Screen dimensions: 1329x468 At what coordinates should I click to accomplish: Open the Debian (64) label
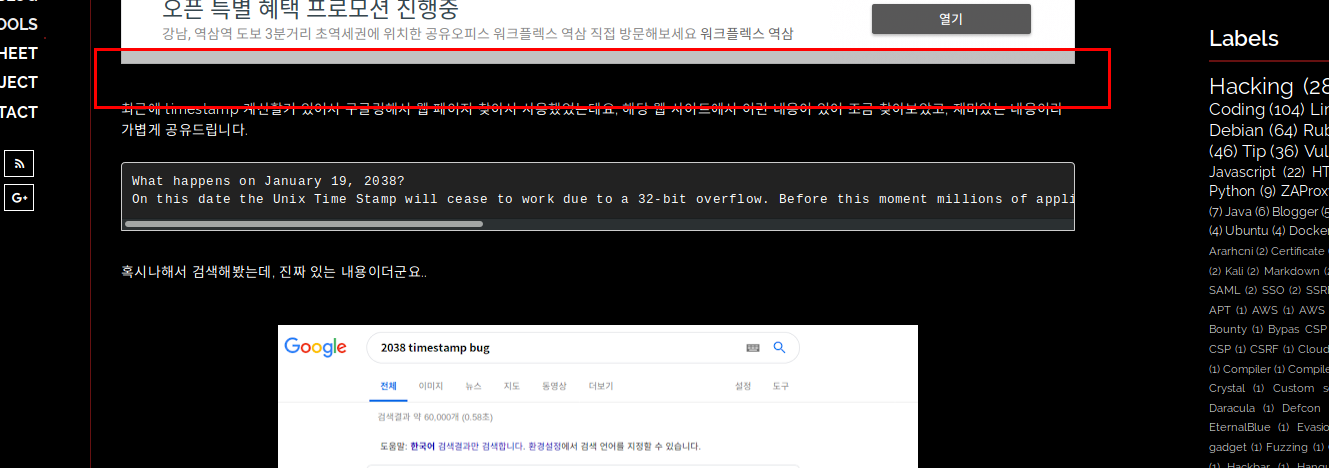pyautogui.click(x=1253, y=130)
